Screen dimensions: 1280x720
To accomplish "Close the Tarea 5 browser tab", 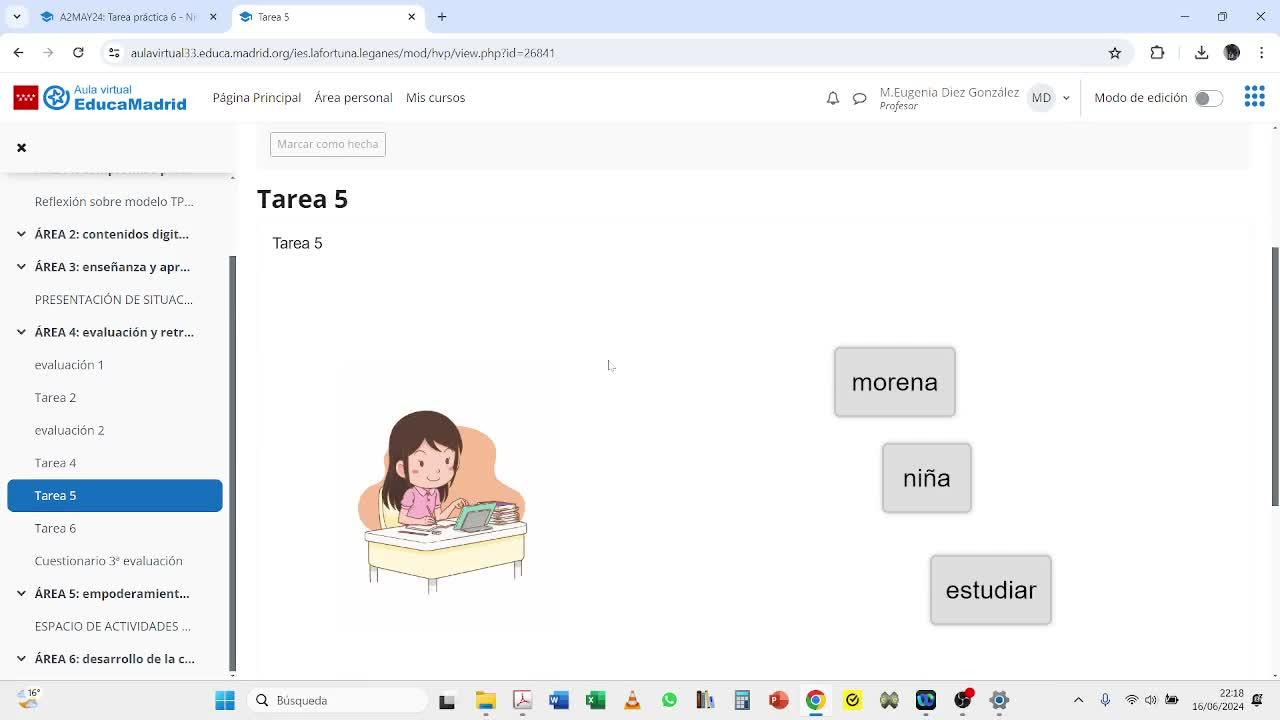I will click(x=412, y=17).
